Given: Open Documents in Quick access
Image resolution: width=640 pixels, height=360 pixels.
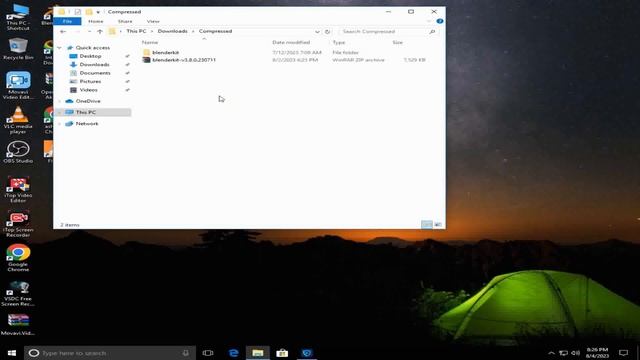Looking at the screenshot, I should tap(95, 73).
